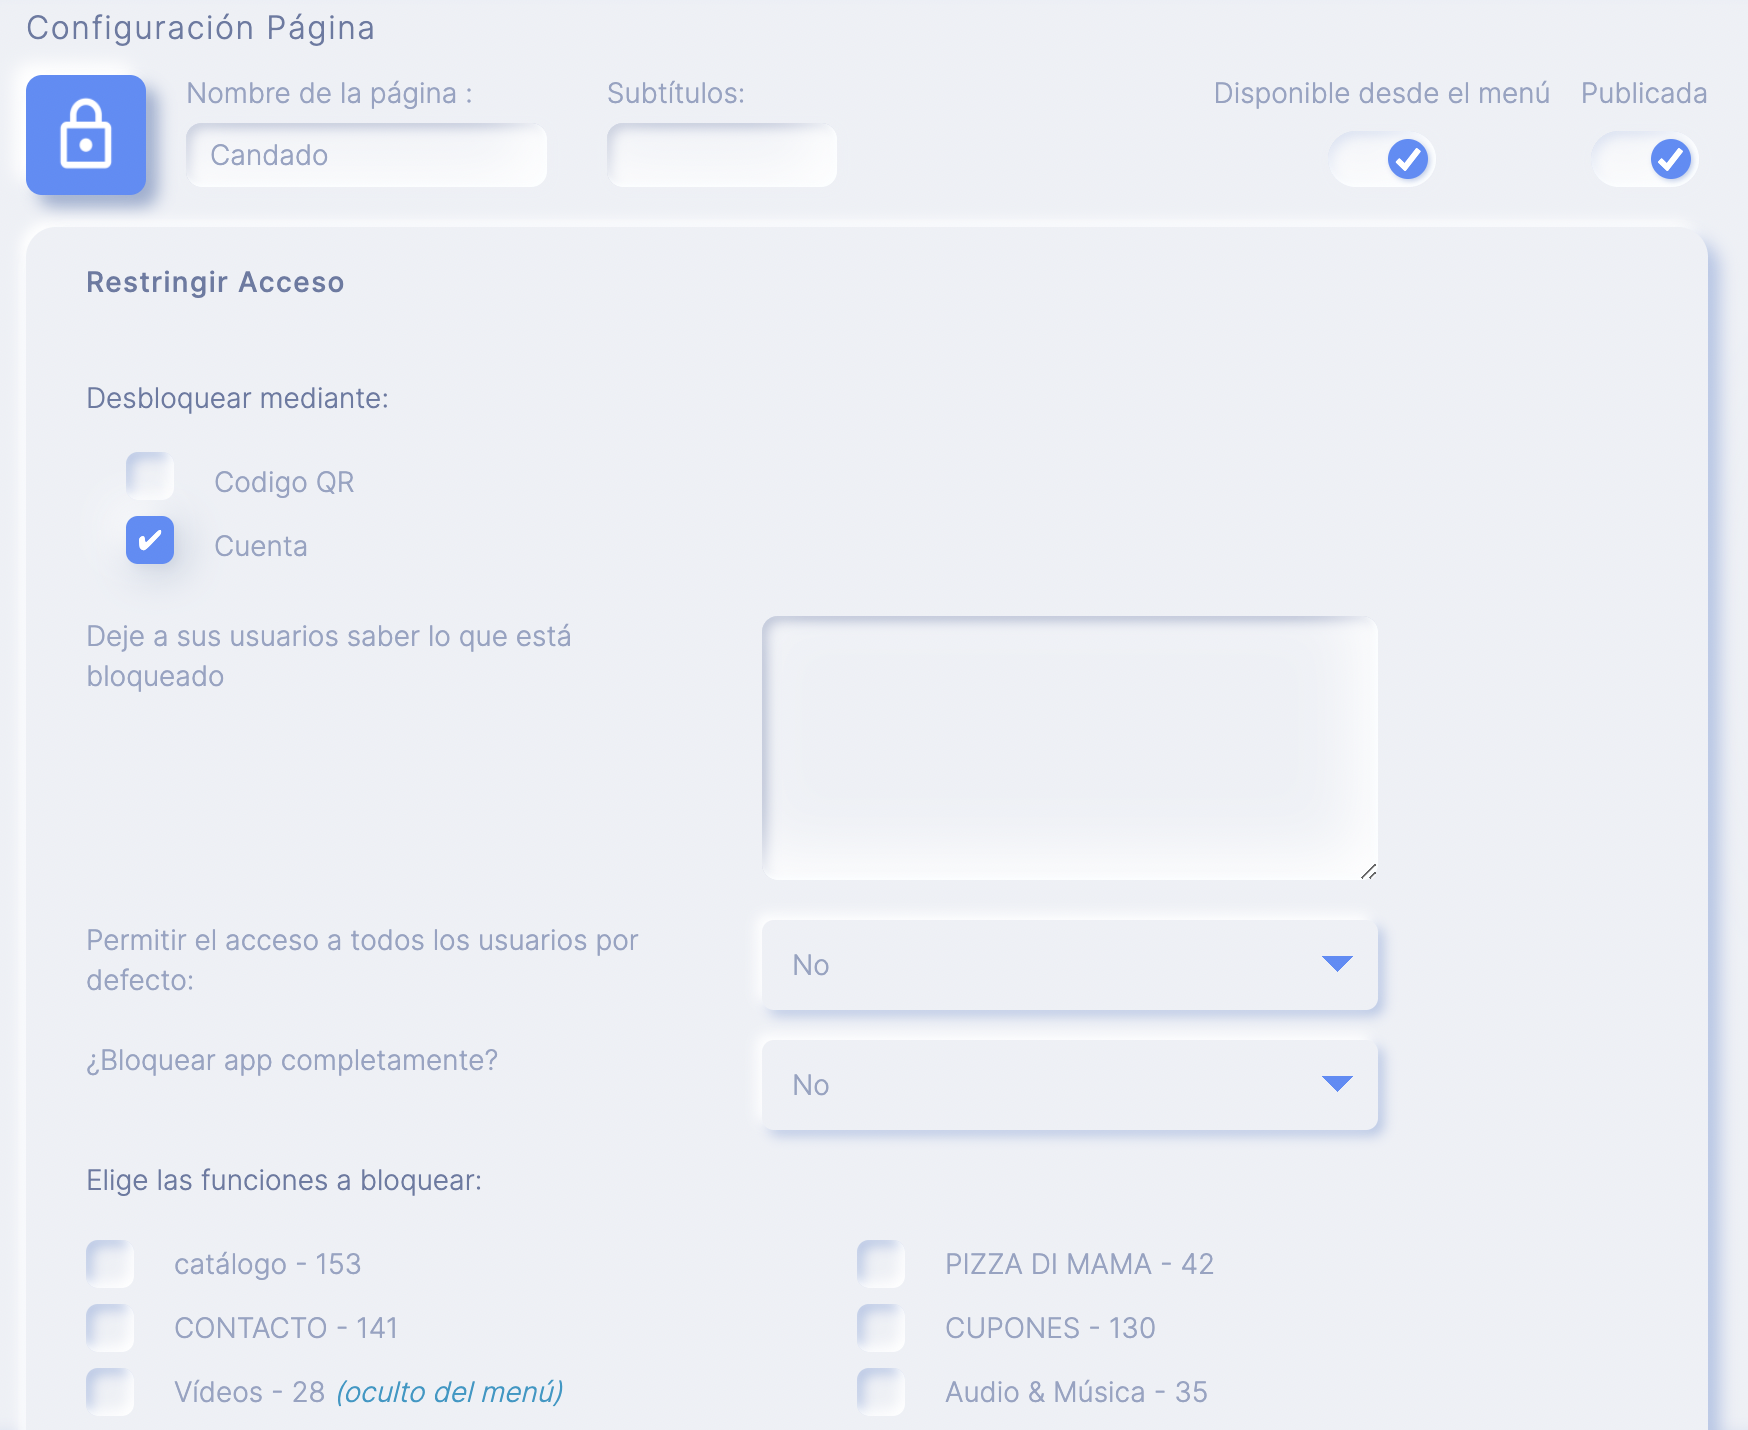
Task: Check the Audio & Música - 35 checkbox
Action: tap(881, 1392)
